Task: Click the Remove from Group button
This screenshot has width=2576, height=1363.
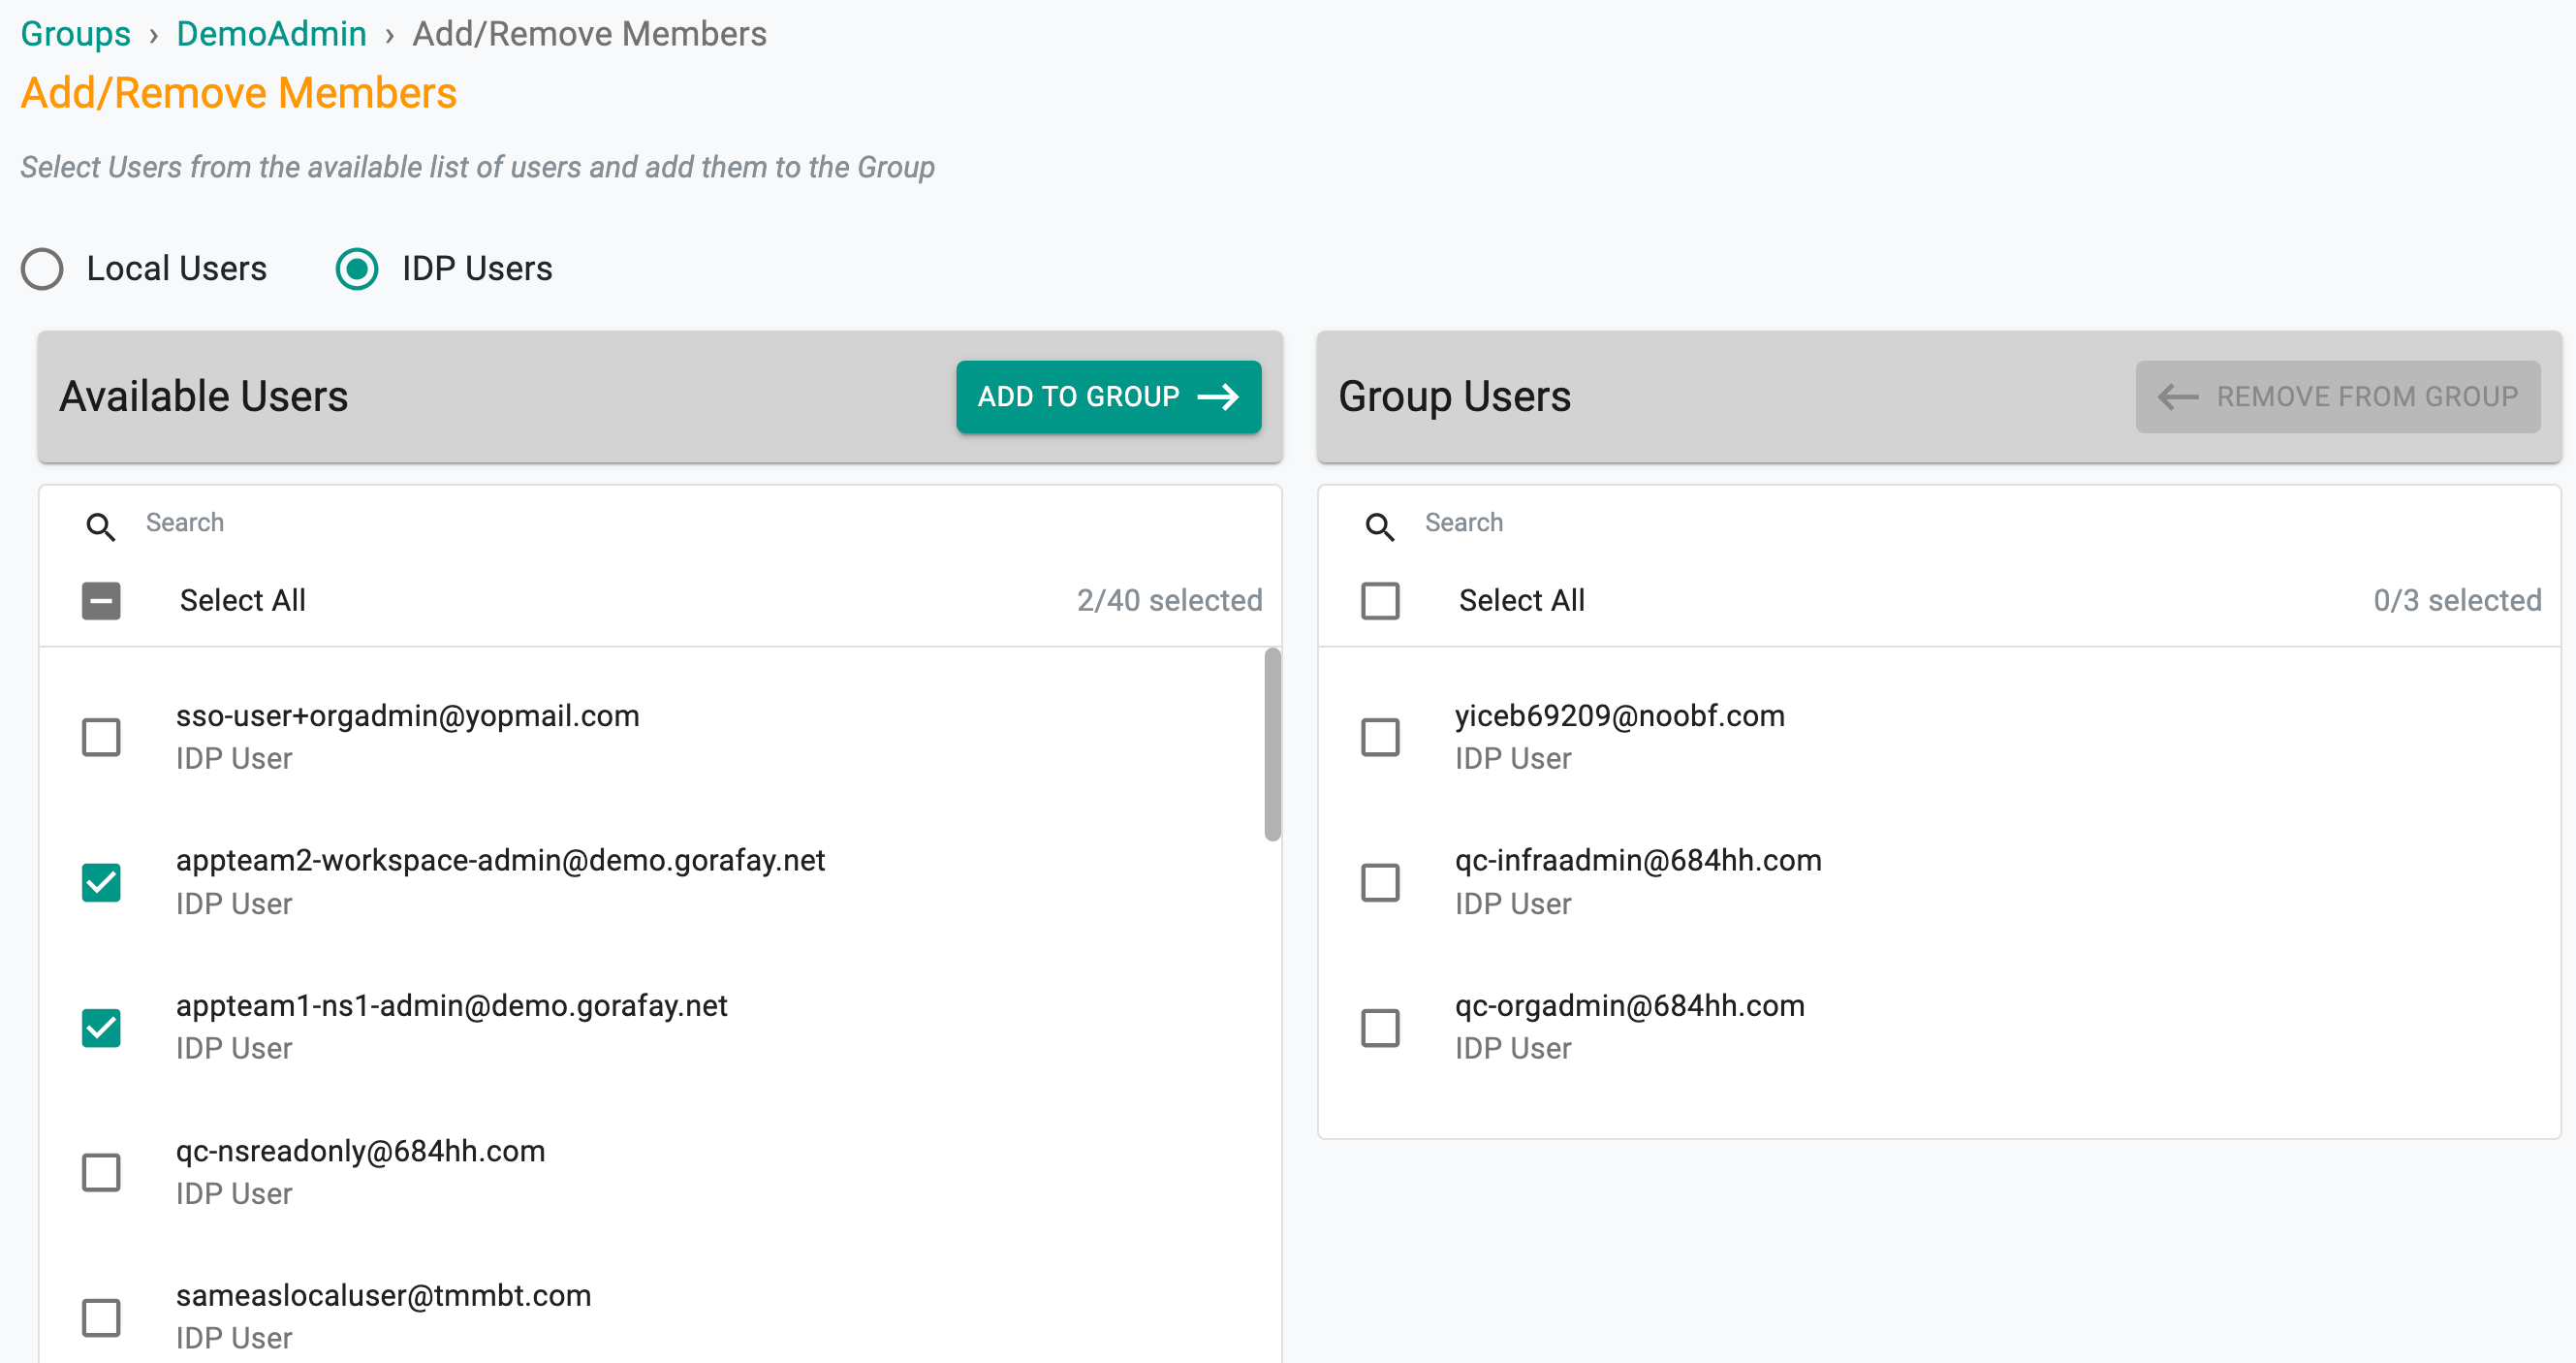Action: point(2337,397)
